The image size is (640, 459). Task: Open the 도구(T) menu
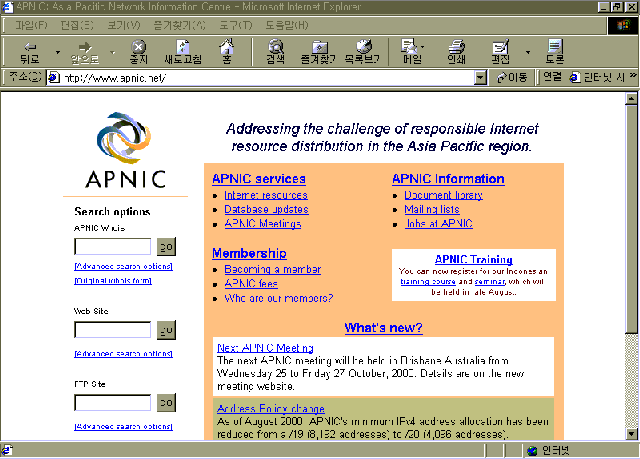click(x=236, y=25)
